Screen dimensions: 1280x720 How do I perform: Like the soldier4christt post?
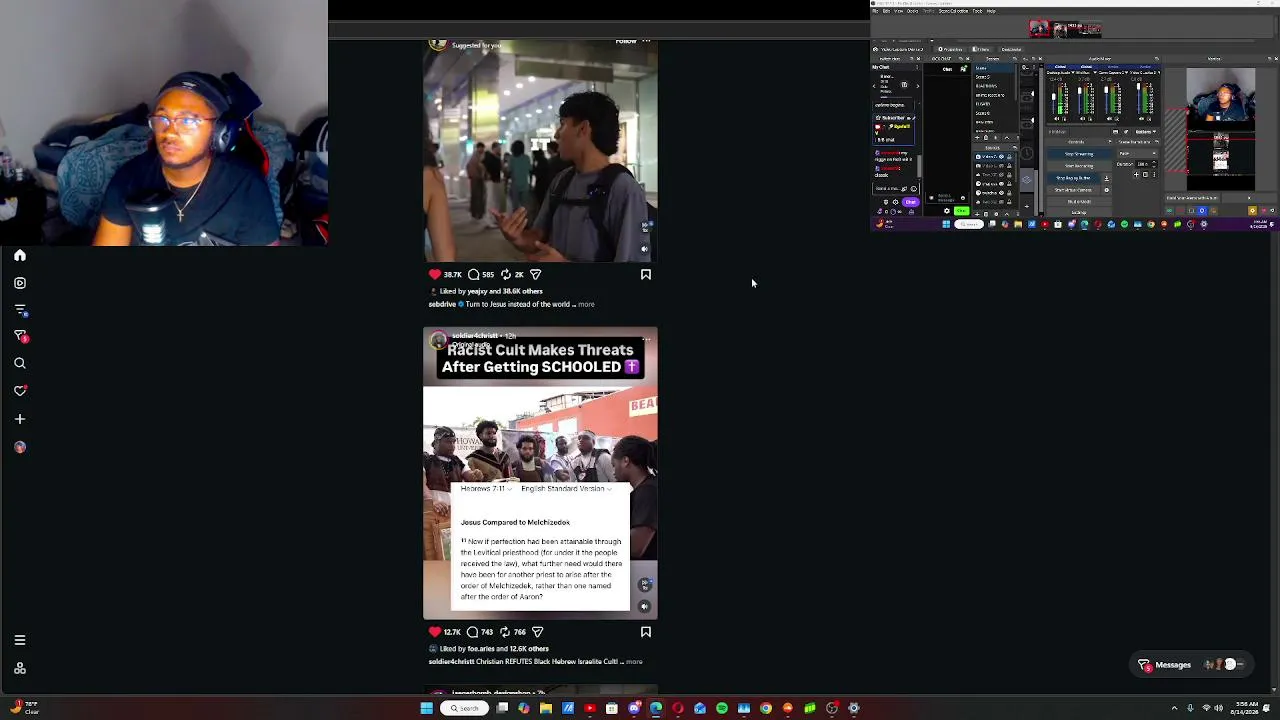point(434,632)
